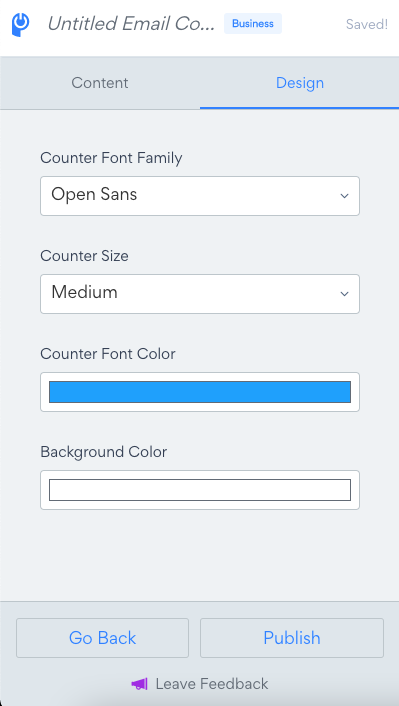Open the white Background Color swatch
This screenshot has width=399, height=706.
[x=200, y=490]
